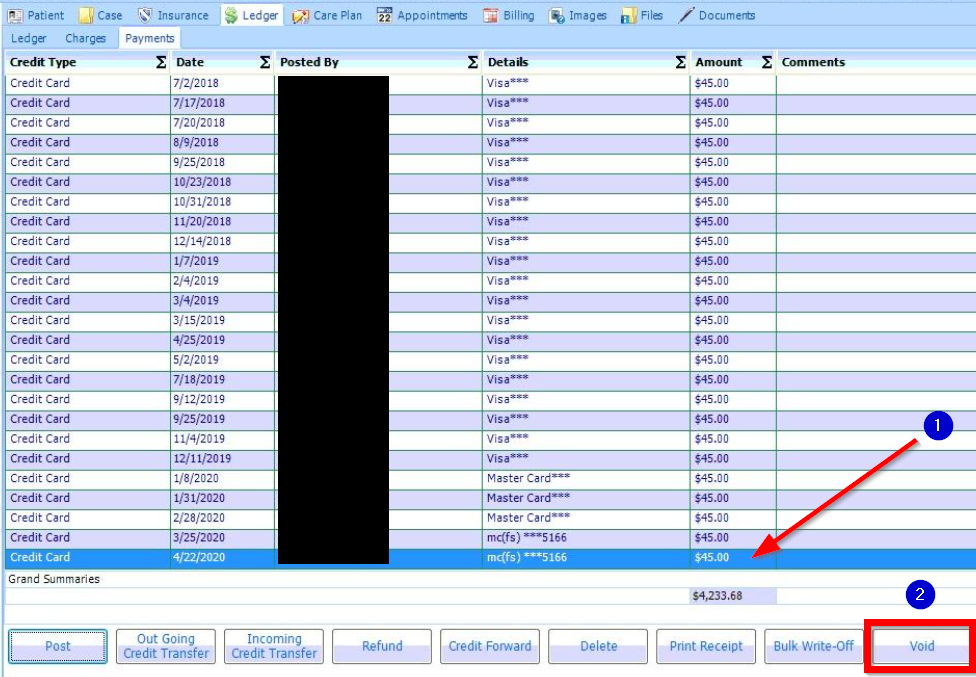Open the Documents tab
The height and width of the screenshot is (677, 976).
pyautogui.click(x=716, y=15)
